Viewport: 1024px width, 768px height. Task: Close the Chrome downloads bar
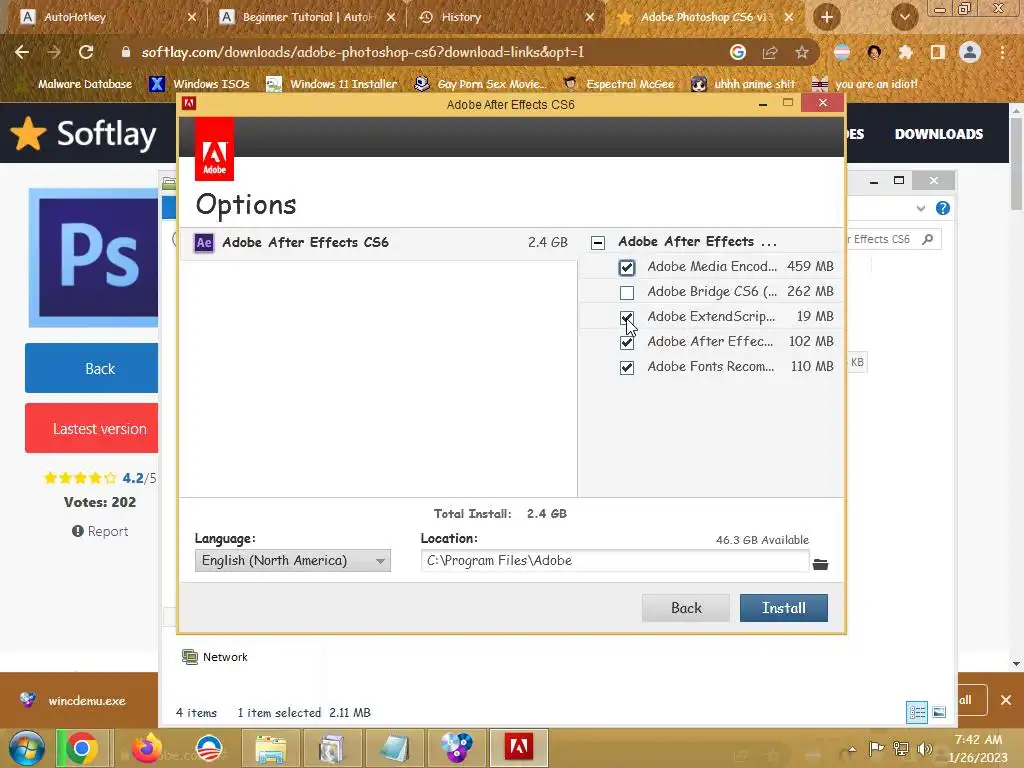(1006, 700)
